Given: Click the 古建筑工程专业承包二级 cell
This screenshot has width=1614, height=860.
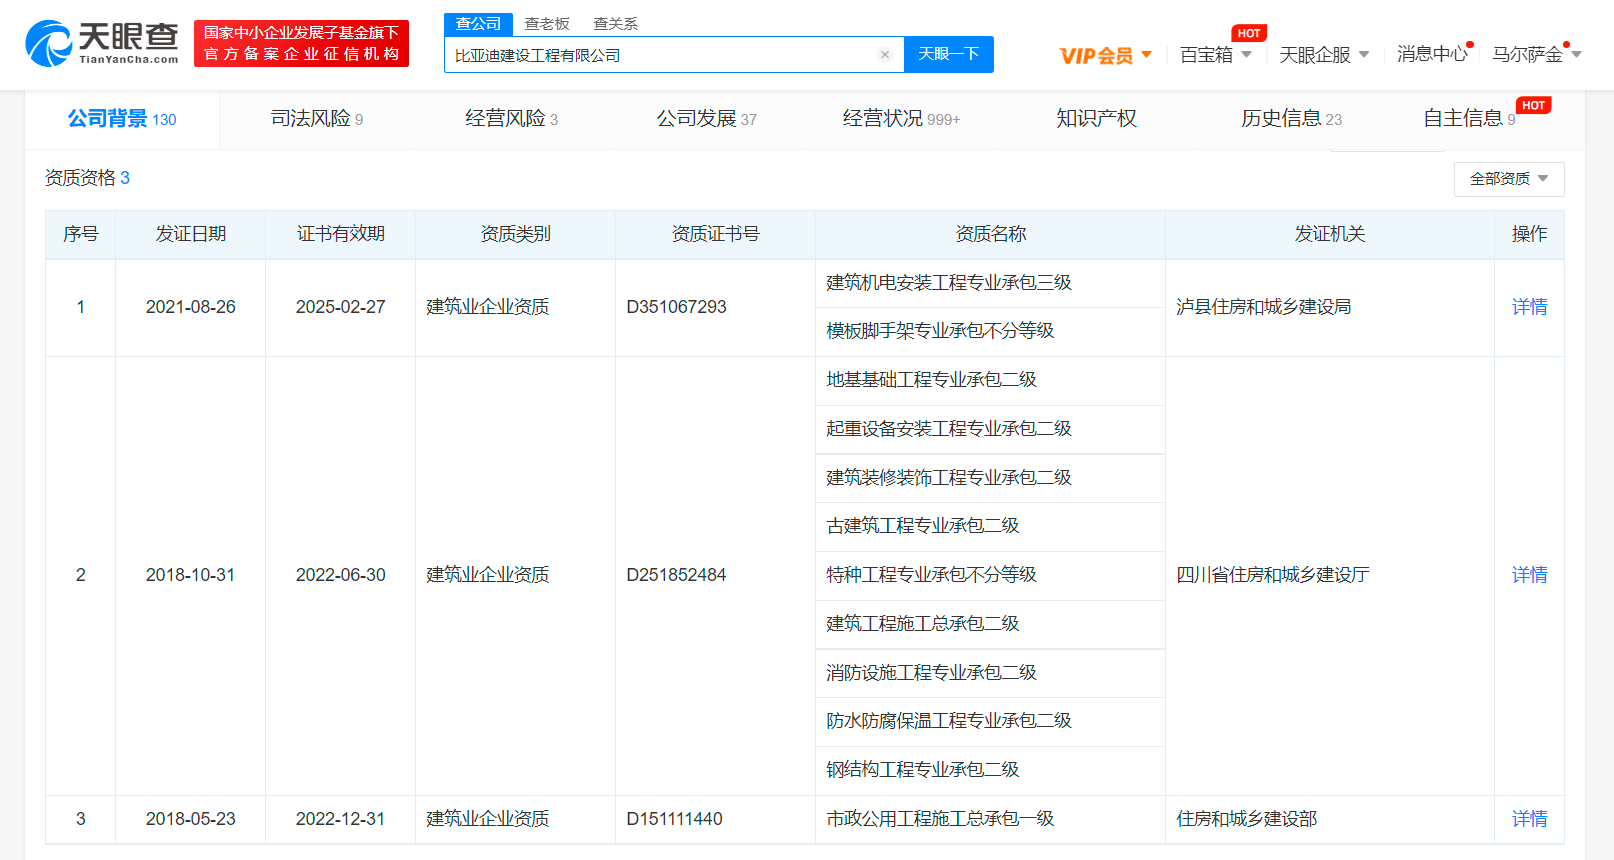Looking at the screenshot, I should [x=990, y=526].
